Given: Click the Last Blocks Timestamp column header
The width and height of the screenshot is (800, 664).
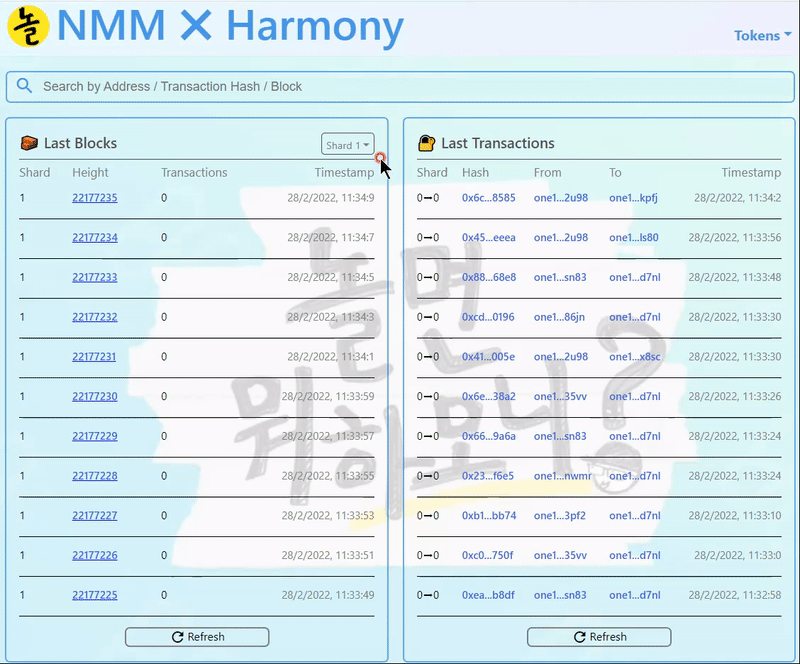Looking at the screenshot, I should point(344,173).
